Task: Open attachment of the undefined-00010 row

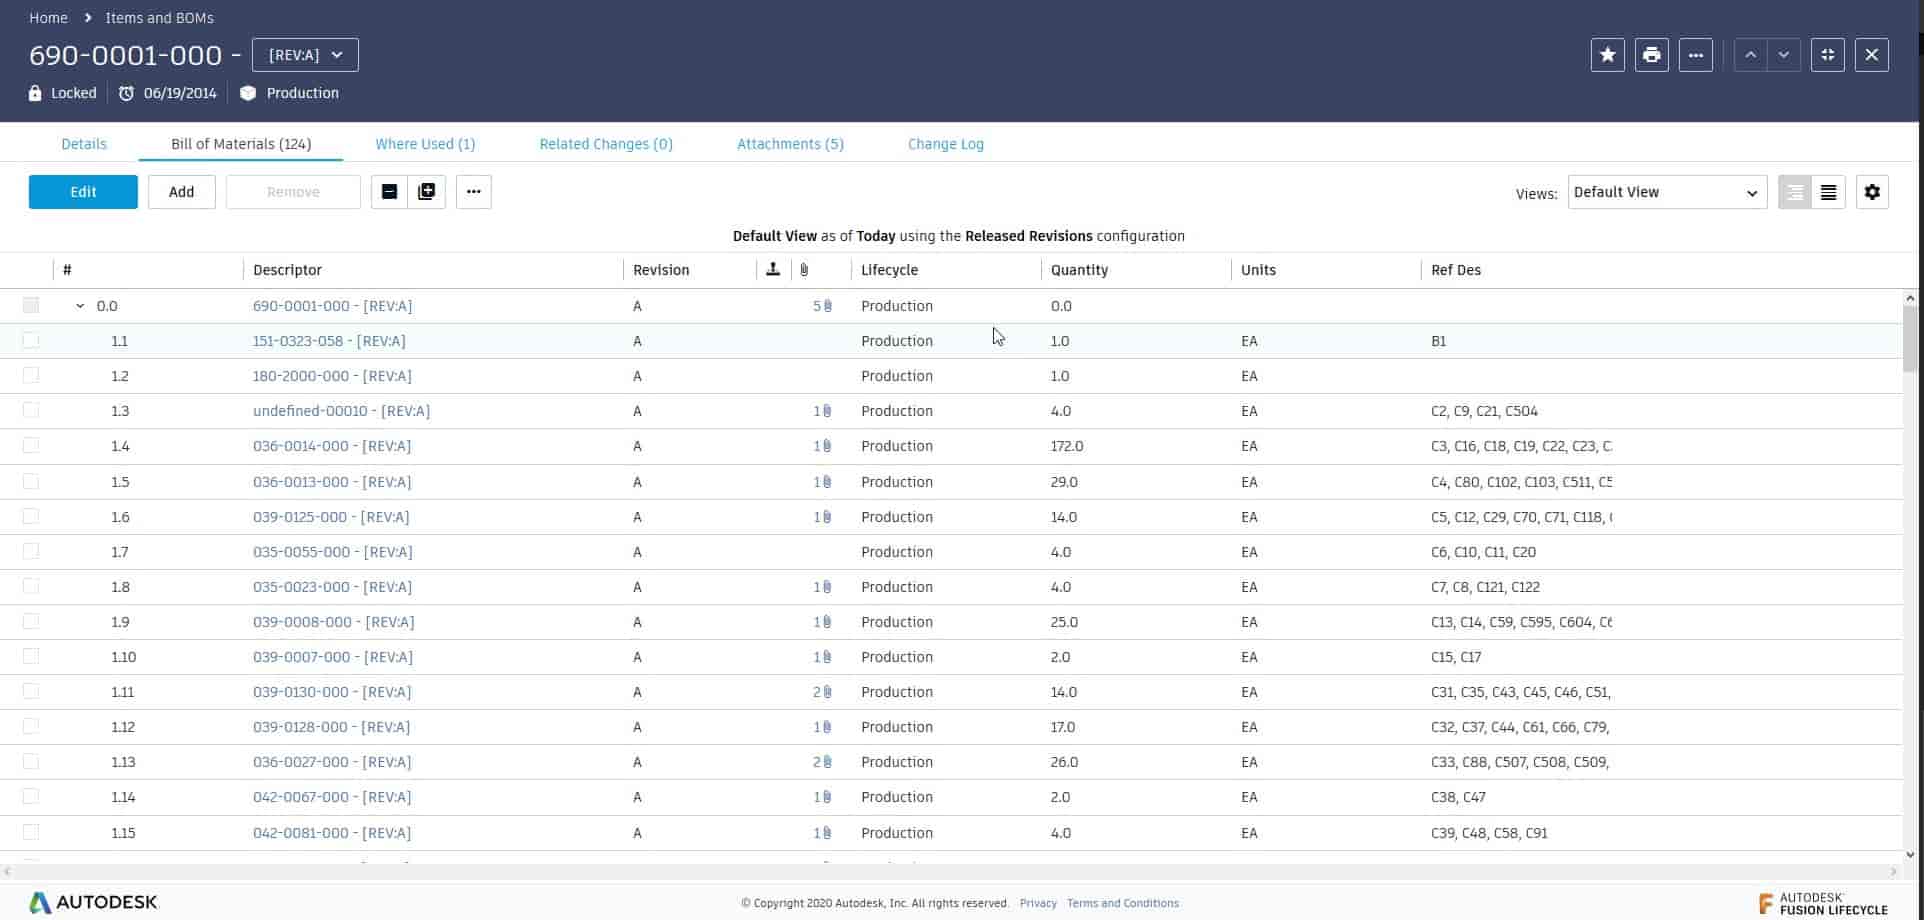Action: pyautogui.click(x=822, y=411)
